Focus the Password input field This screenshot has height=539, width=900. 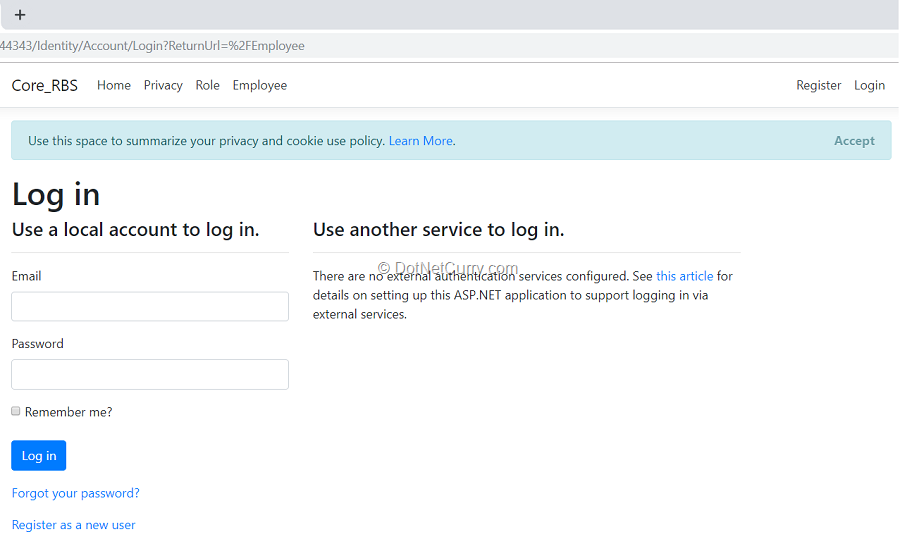(150, 375)
